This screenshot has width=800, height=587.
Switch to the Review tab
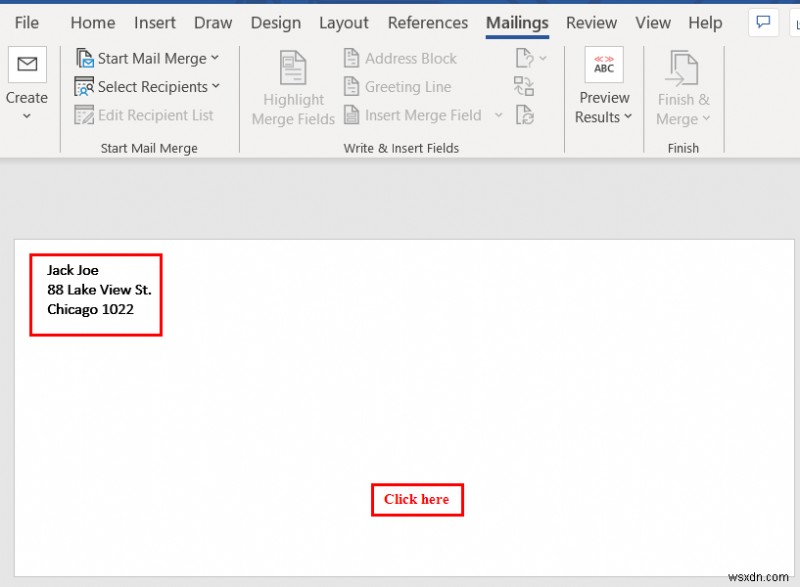(x=591, y=22)
